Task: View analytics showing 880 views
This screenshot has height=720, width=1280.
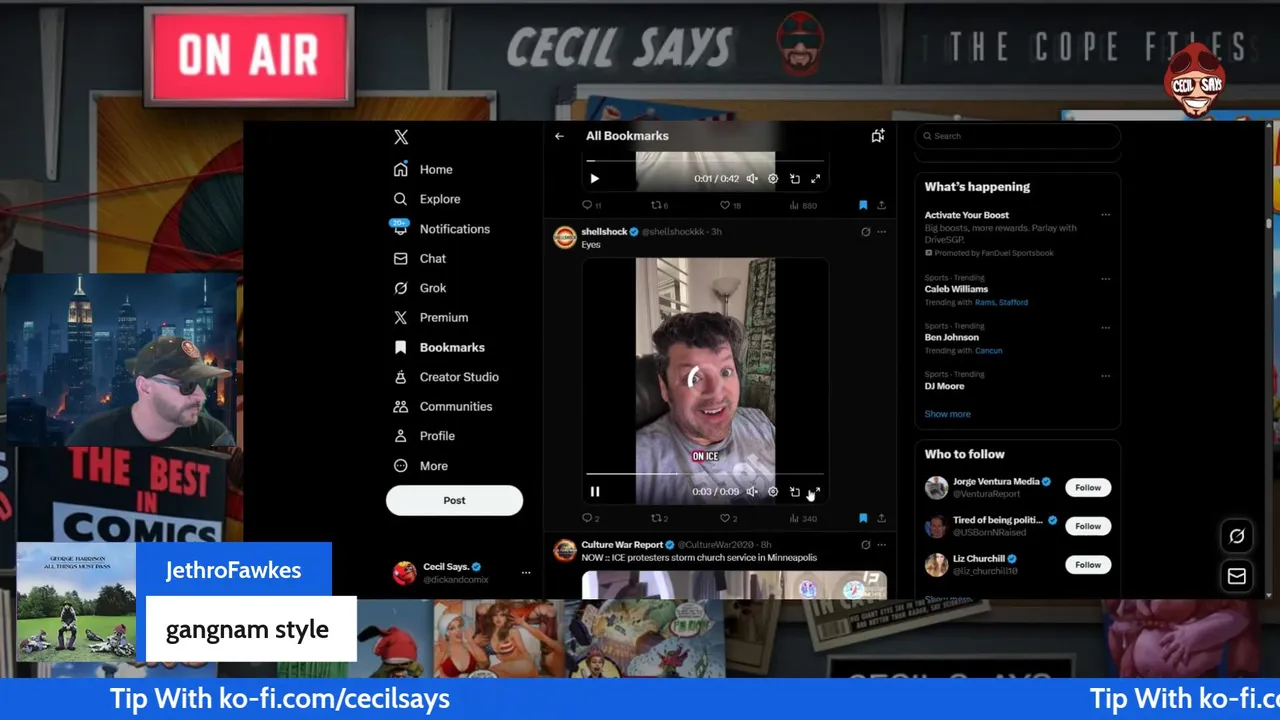Action: click(803, 205)
